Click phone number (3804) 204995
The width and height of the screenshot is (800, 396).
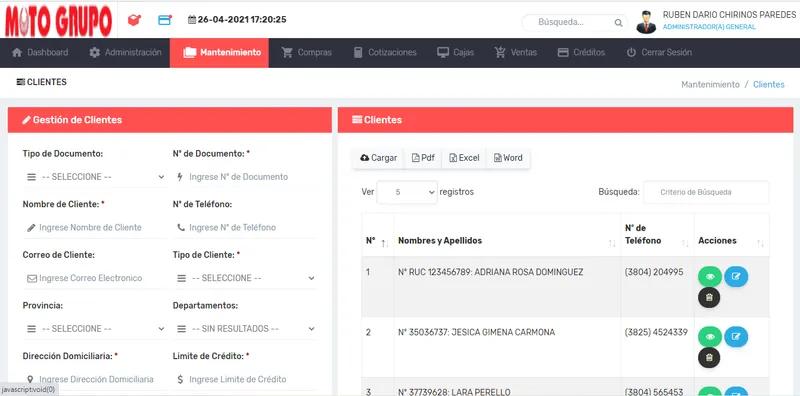[x=654, y=273]
